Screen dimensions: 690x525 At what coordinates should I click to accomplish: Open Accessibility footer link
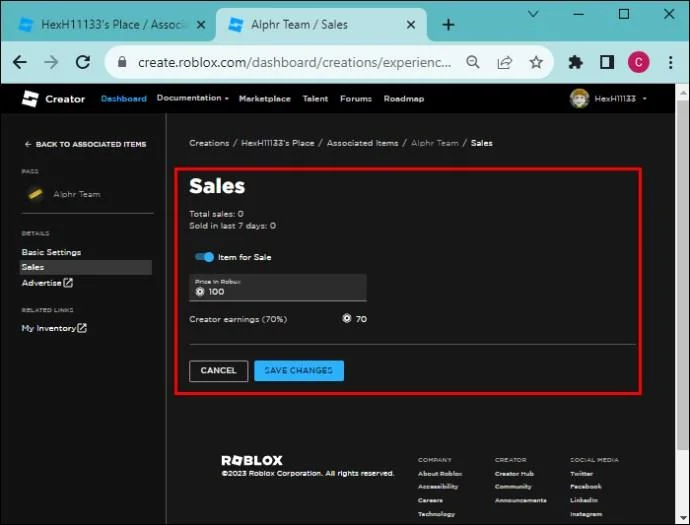pyautogui.click(x=438, y=486)
